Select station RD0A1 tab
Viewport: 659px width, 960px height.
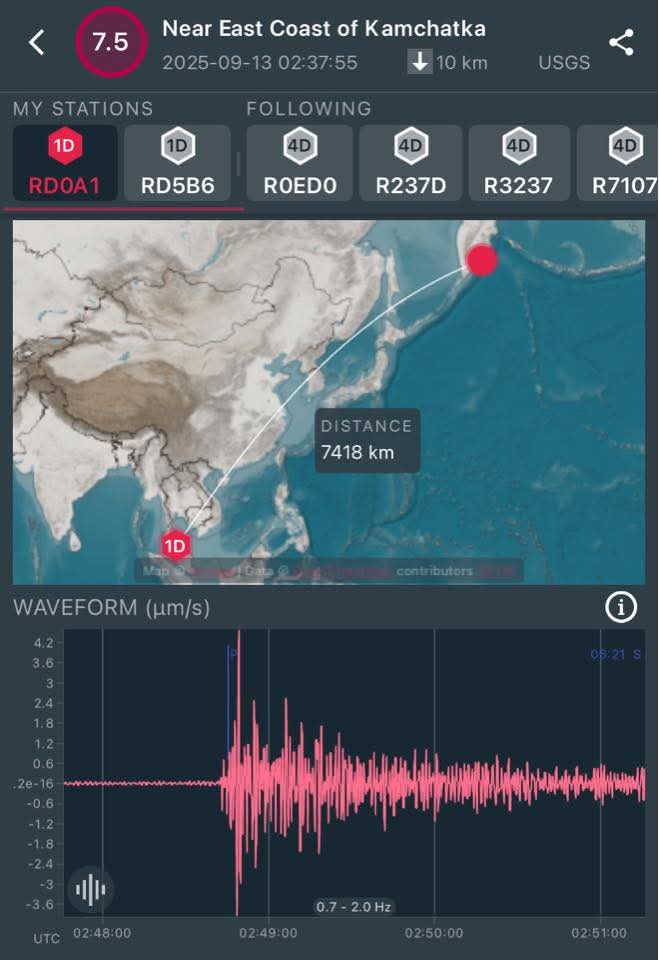[x=65, y=164]
